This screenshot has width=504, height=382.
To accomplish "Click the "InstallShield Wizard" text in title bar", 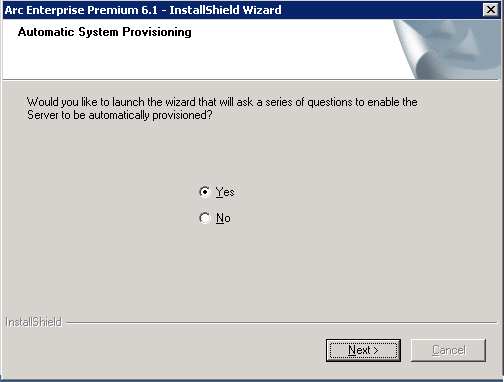I will [225, 10].
